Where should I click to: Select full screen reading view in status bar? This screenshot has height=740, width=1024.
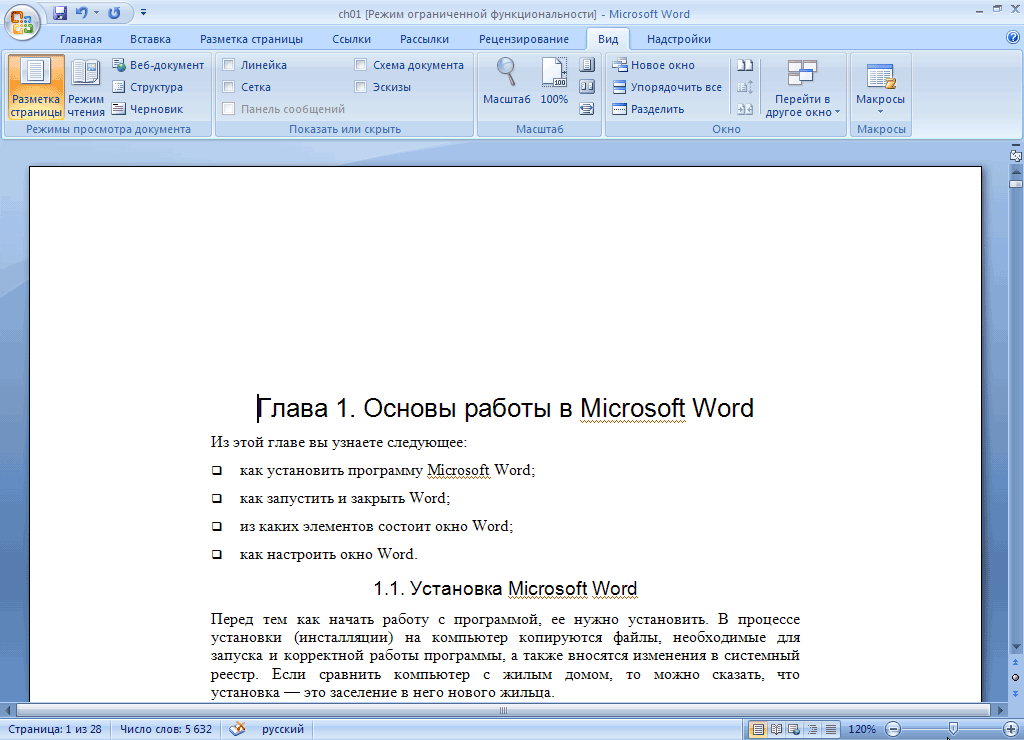776,729
